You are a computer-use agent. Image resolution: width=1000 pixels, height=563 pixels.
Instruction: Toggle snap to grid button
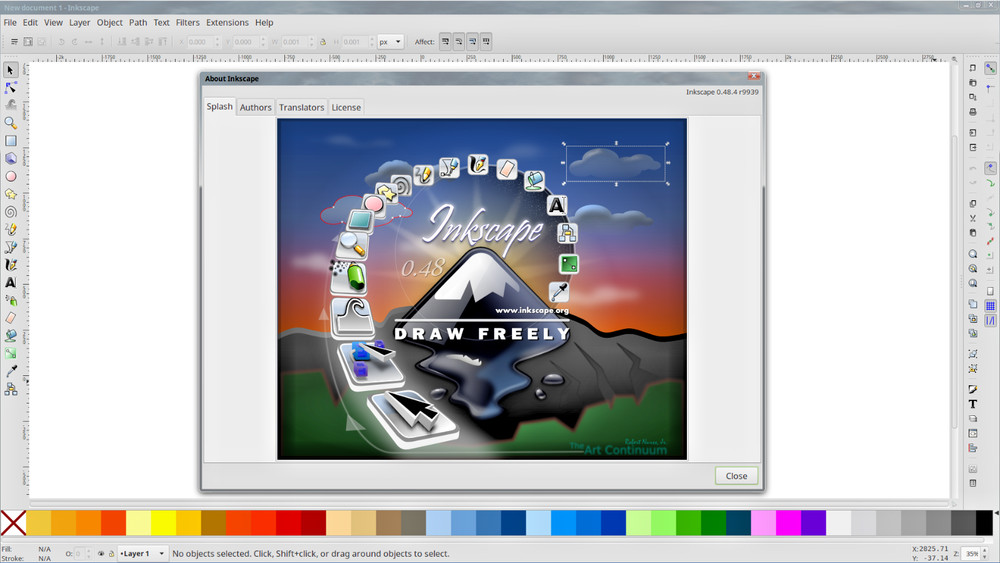click(x=990, y=306)
